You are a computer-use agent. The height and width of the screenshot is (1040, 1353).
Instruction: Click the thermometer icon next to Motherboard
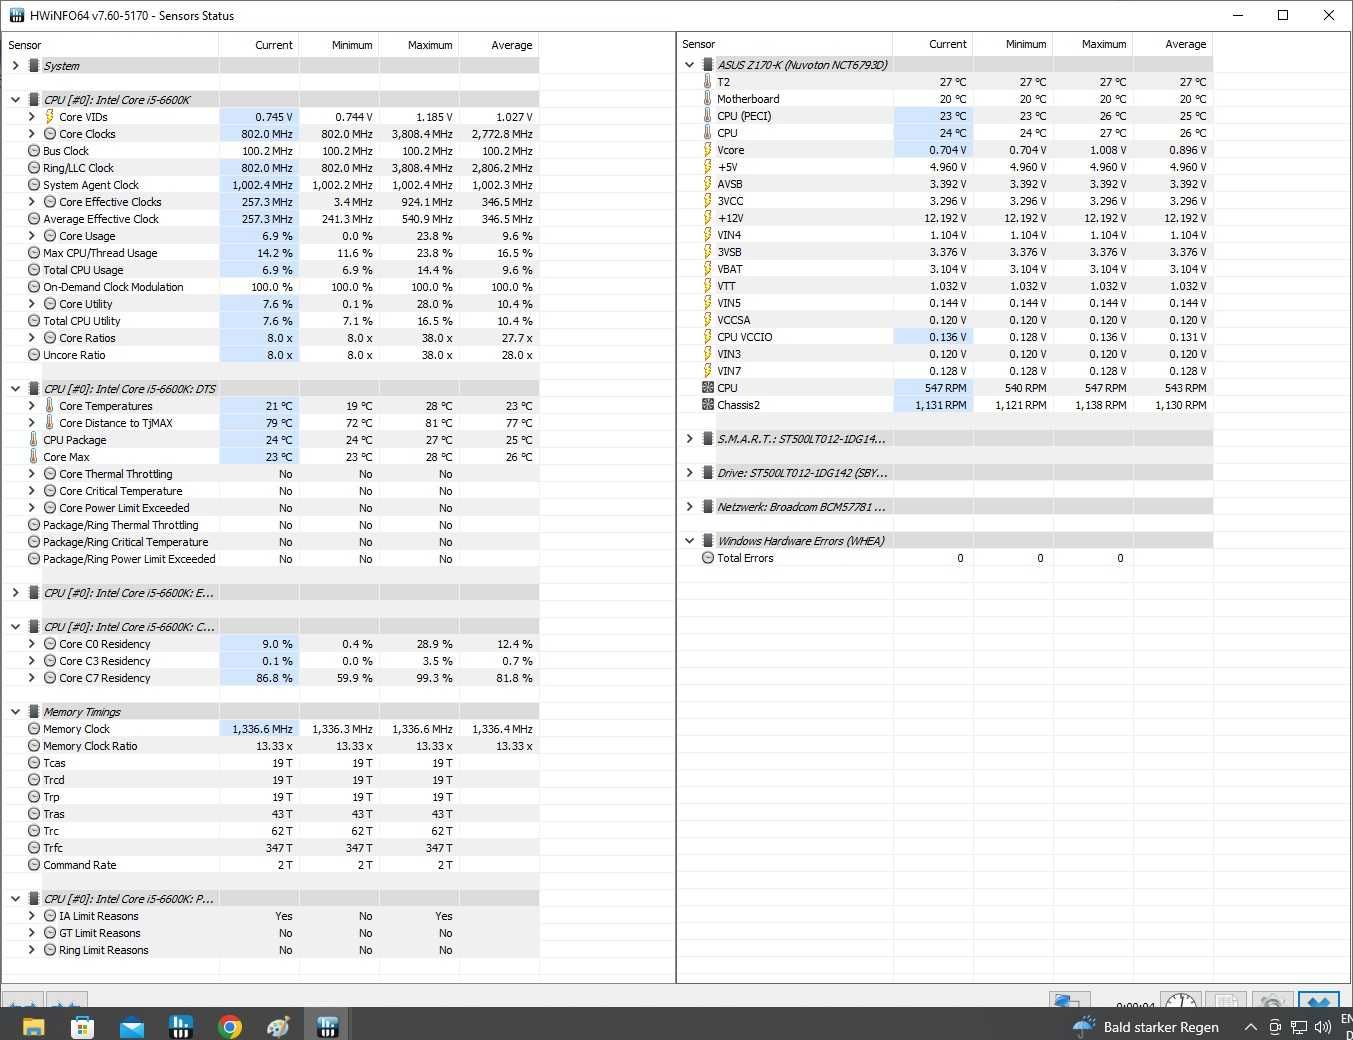click(x=707, y=99)
